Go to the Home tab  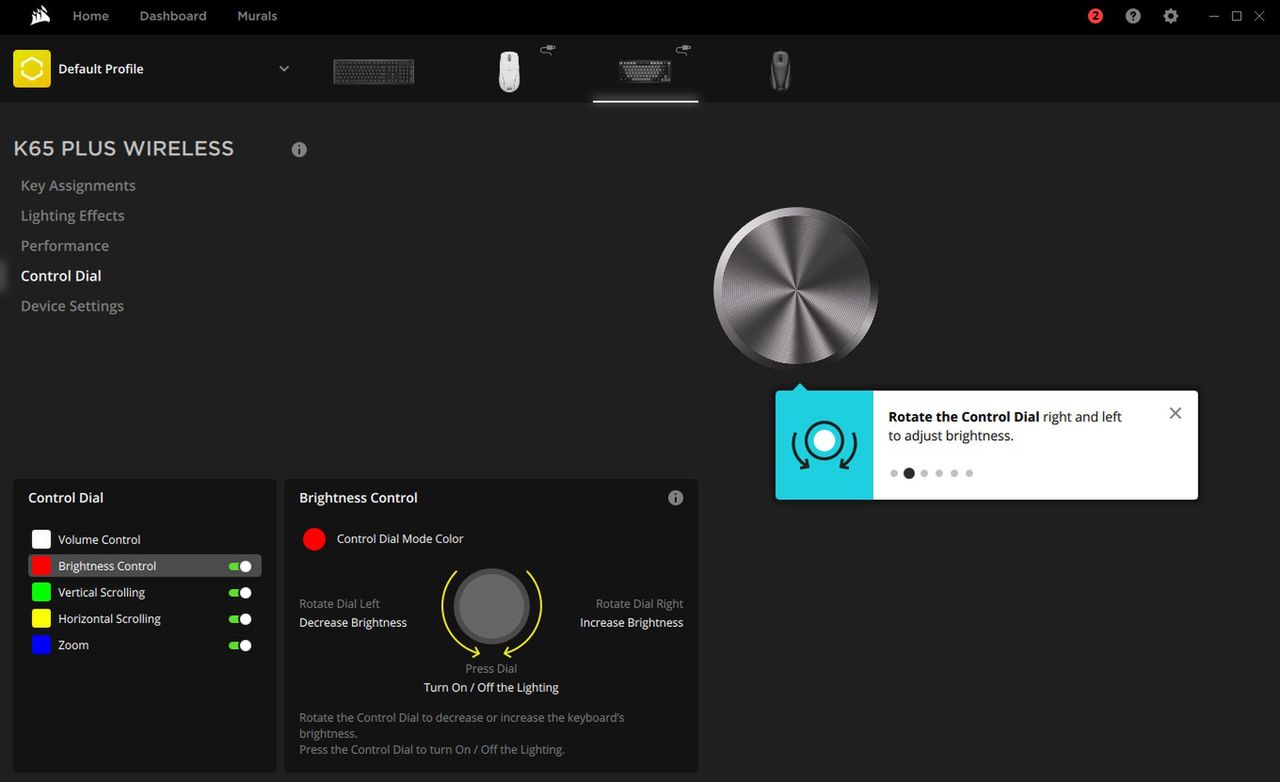91,16
